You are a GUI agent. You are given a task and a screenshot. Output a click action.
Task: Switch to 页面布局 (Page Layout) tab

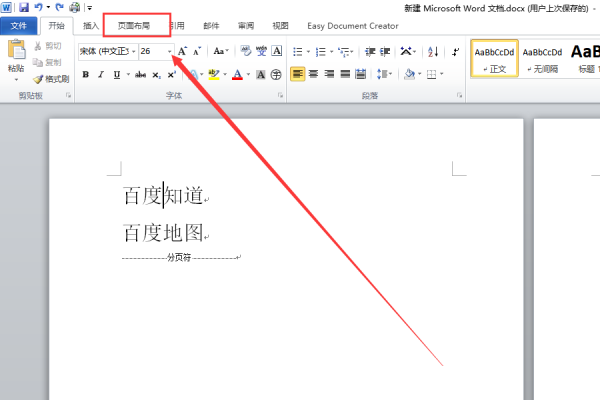(x=134, y=26)
